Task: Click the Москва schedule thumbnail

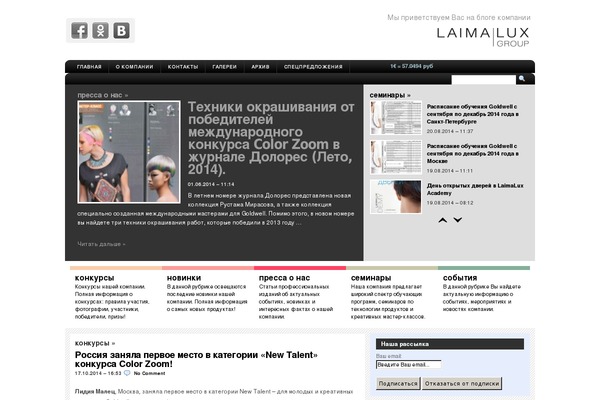Action: (396, 157)
